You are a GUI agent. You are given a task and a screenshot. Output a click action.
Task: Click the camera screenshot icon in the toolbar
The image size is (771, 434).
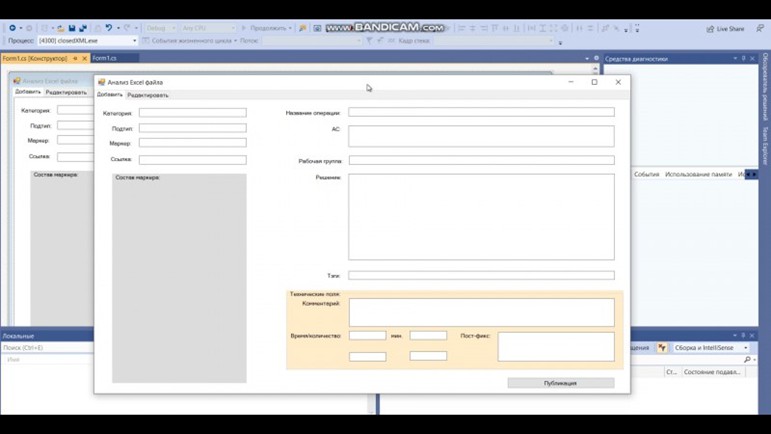(317, 28)
